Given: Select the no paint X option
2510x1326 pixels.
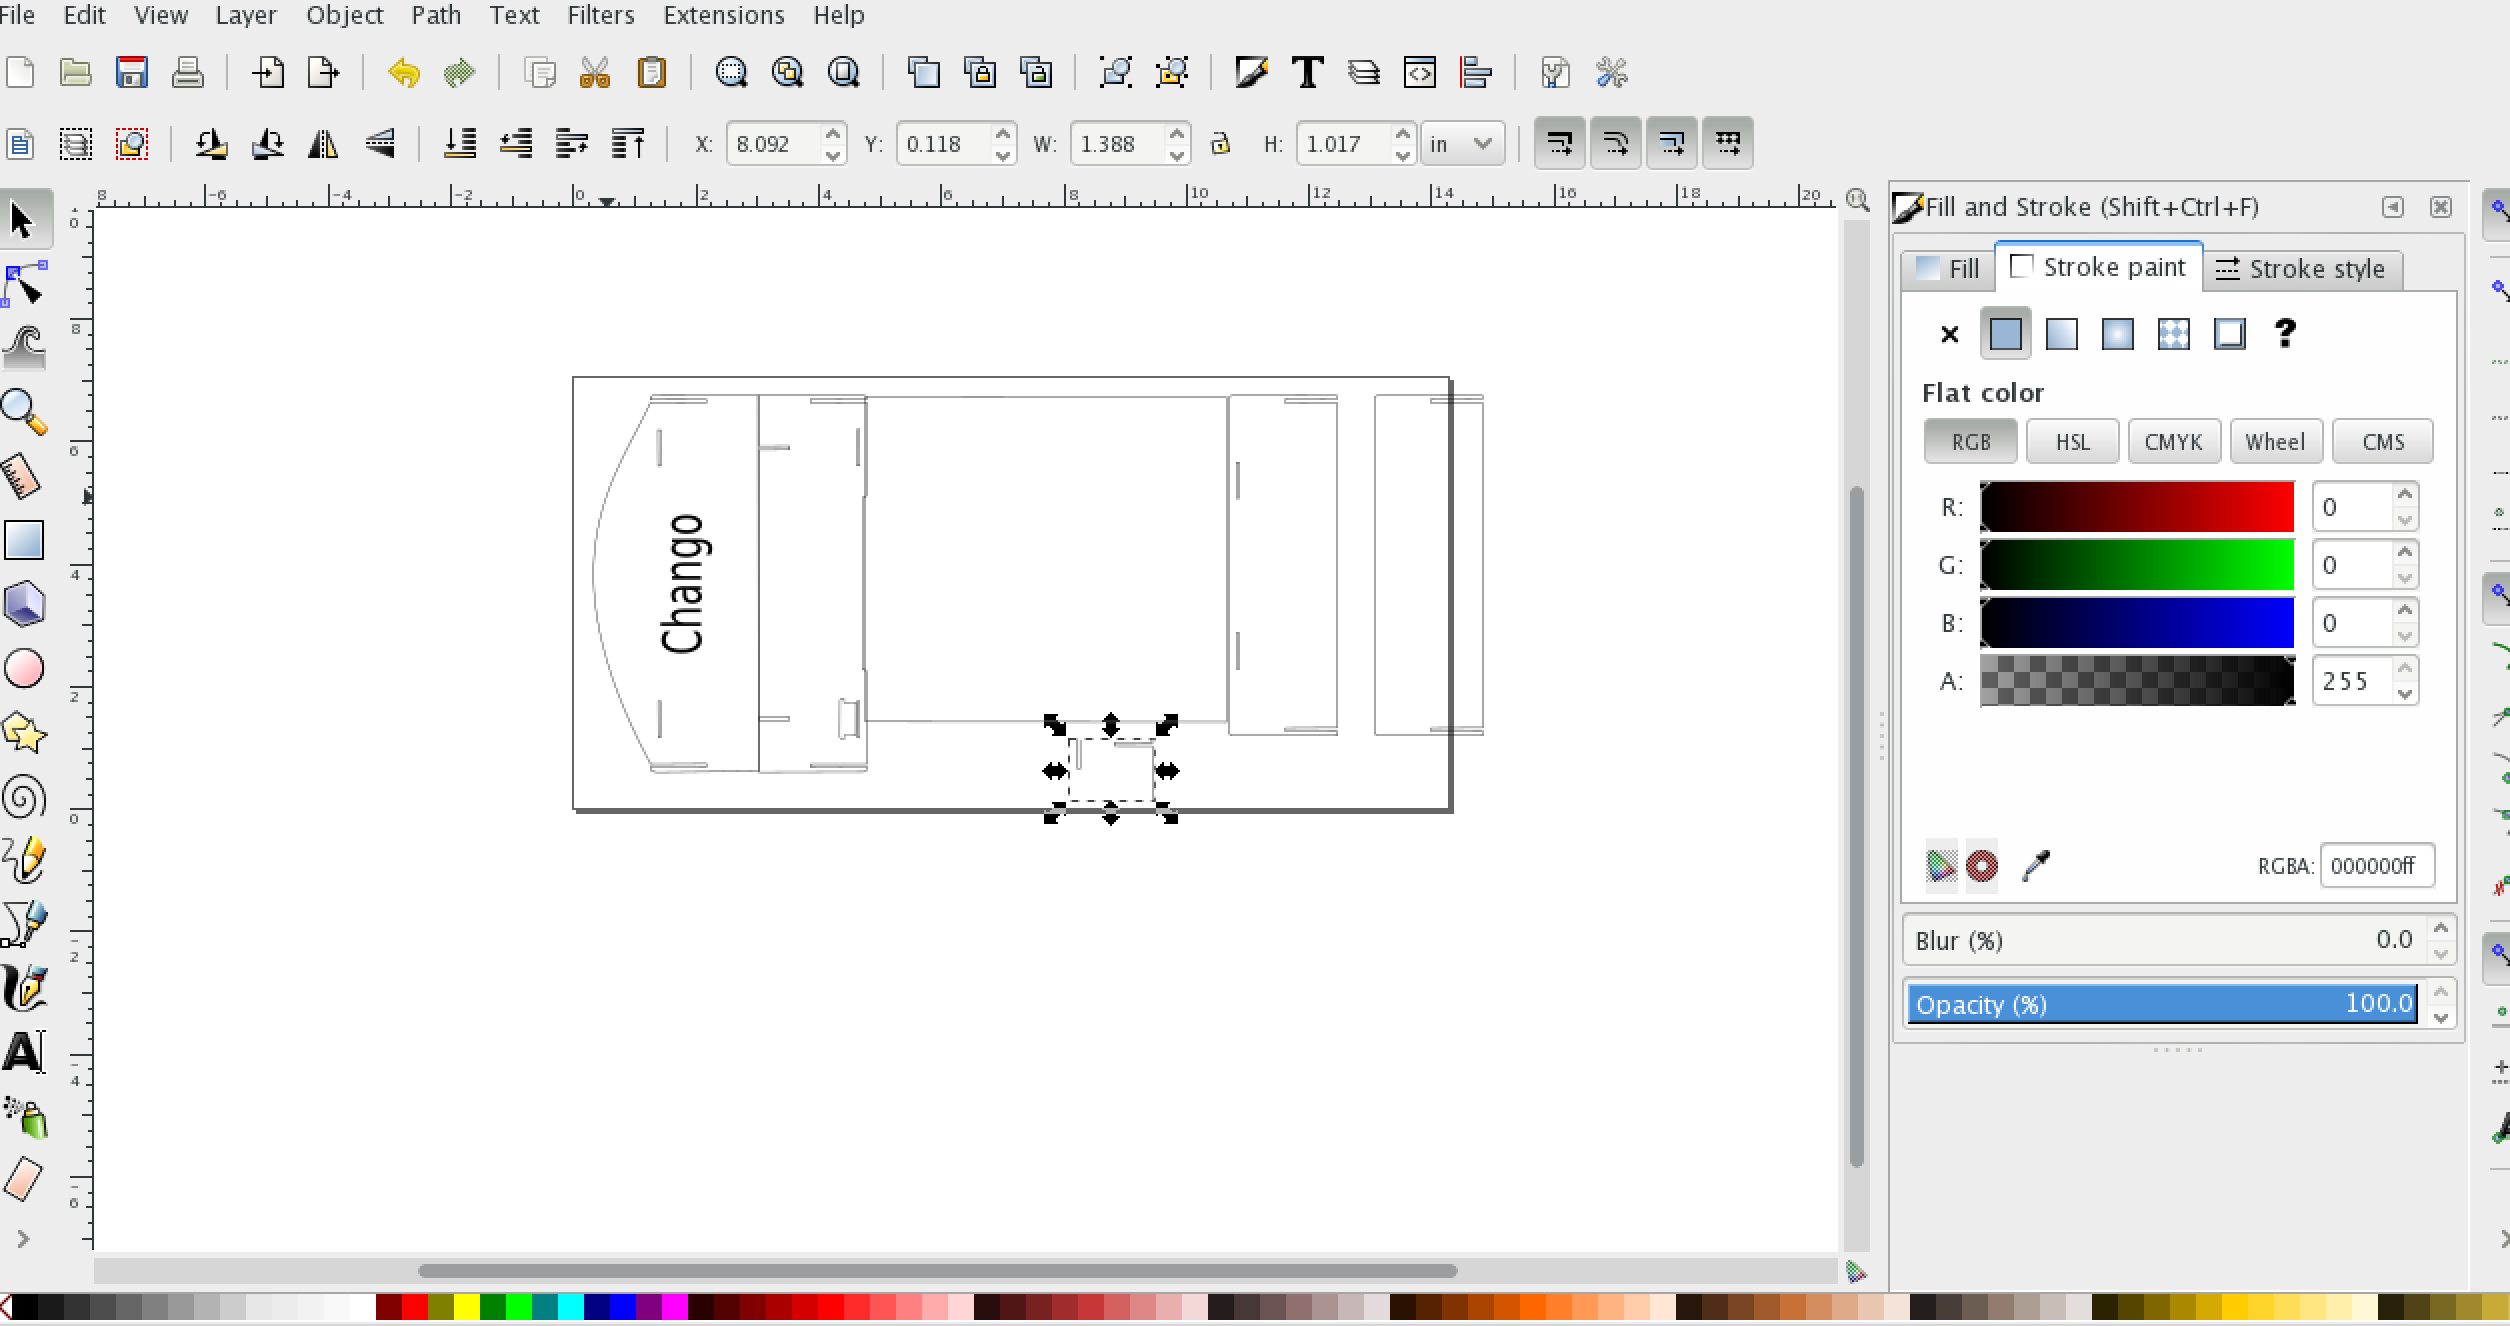Looking at the screenshot, I should coord(1949,334).
